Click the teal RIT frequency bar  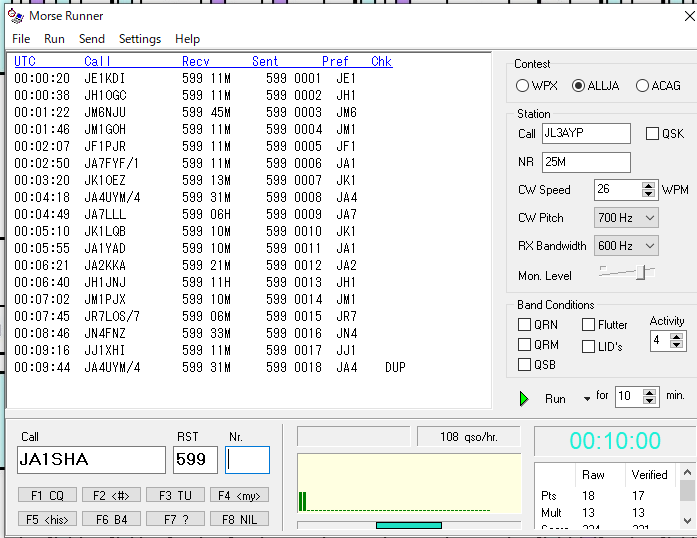click(409, 525)
